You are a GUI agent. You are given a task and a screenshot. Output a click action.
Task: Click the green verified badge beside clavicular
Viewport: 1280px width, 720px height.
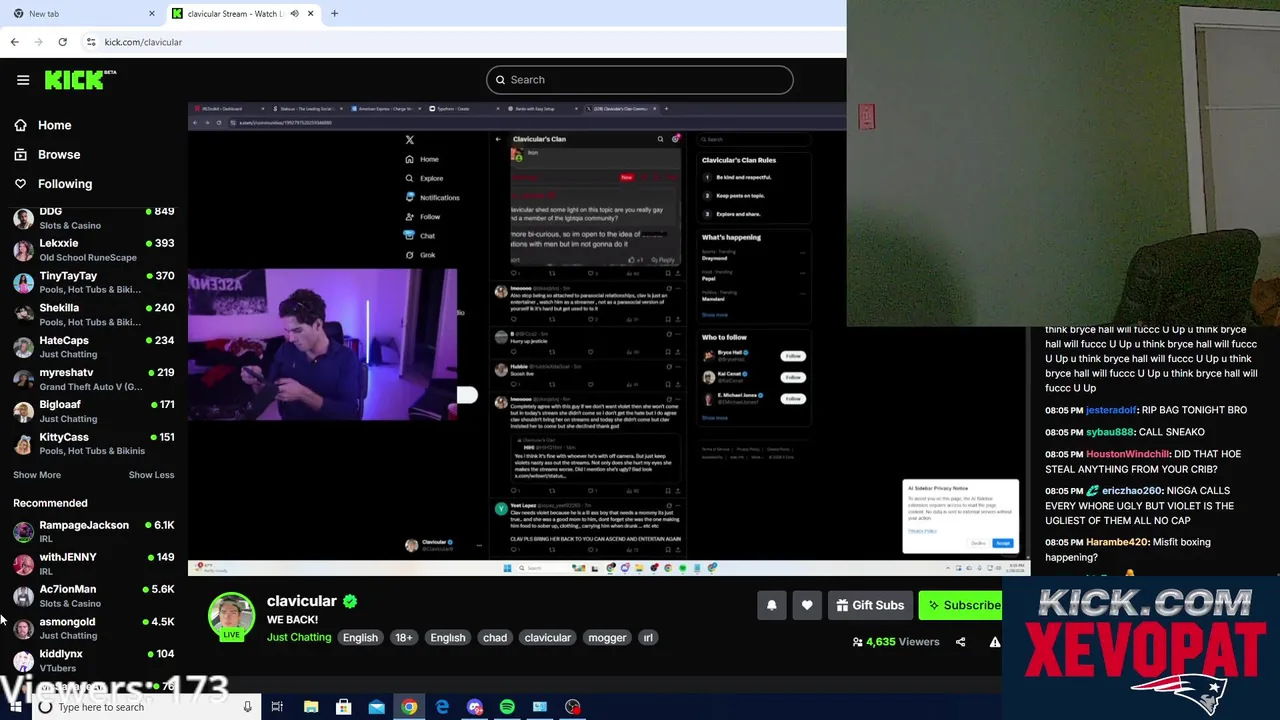pos(350,601)
